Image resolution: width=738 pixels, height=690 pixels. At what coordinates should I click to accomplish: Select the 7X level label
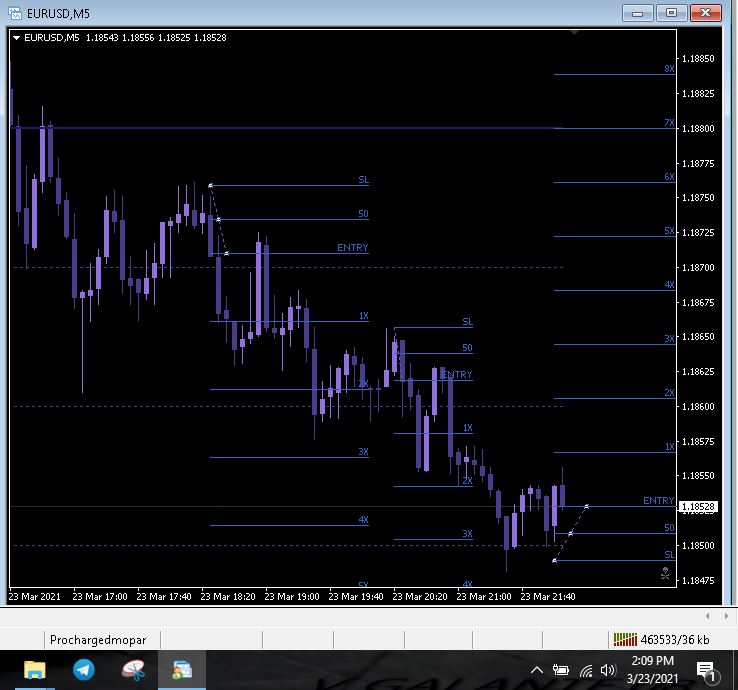click(x=669, y=123)
